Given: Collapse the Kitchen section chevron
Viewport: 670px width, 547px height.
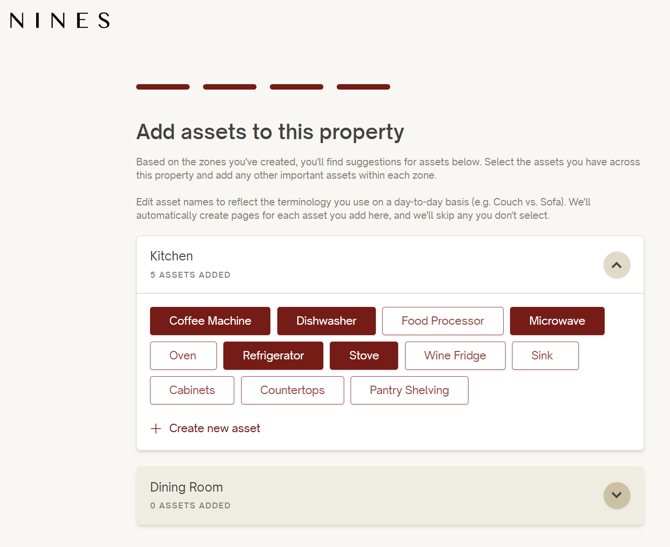Looking at the screenshot, I should click(617, 265).
